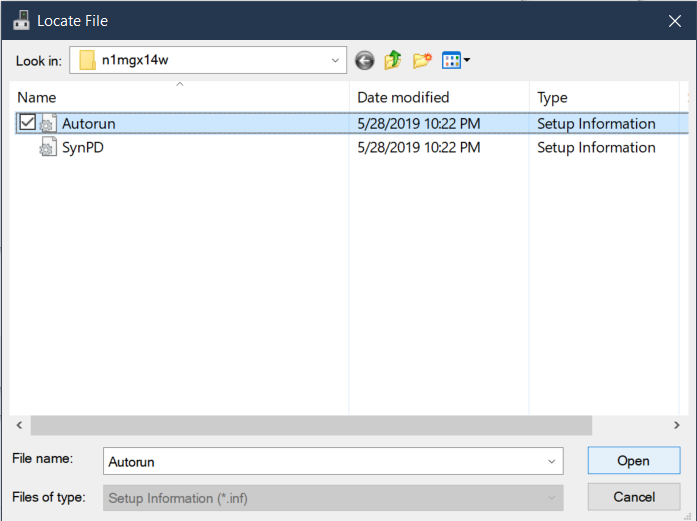Screen dimensions: 697x521
Task: Open the View Menu icon
Action: (450, 61)
